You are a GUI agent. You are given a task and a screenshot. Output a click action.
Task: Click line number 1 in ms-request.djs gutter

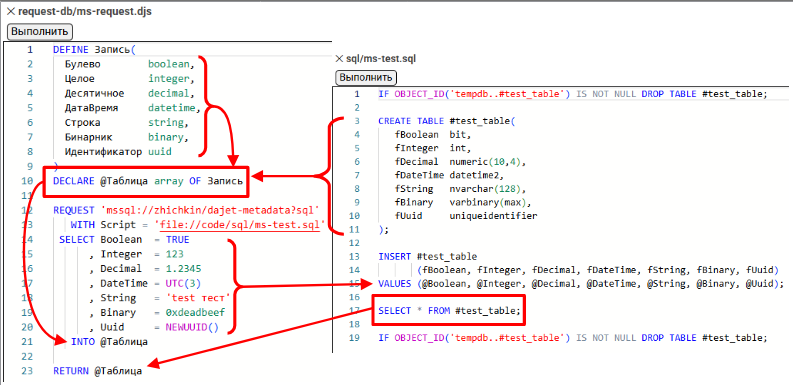(x=29, y=50)
